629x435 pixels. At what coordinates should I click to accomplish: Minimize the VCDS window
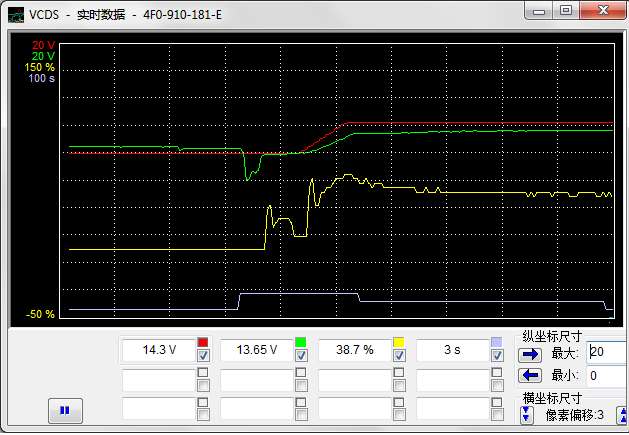541,10
